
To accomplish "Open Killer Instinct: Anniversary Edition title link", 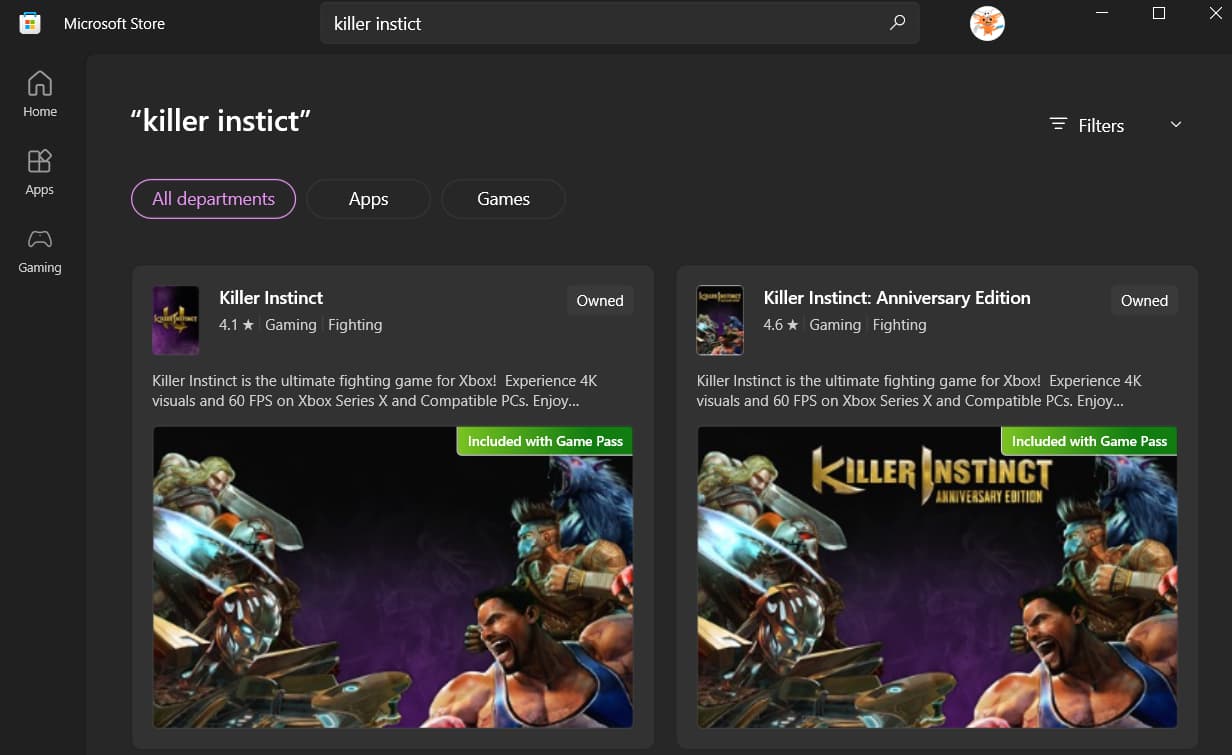I will pyautogui.click(x=897, y=298).
